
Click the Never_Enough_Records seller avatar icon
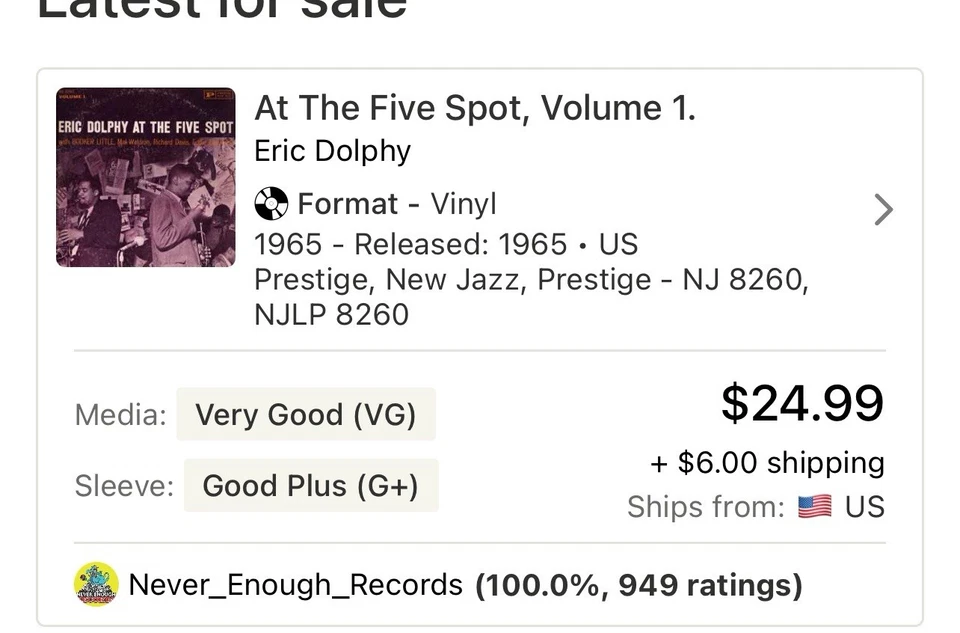[94, 584]
